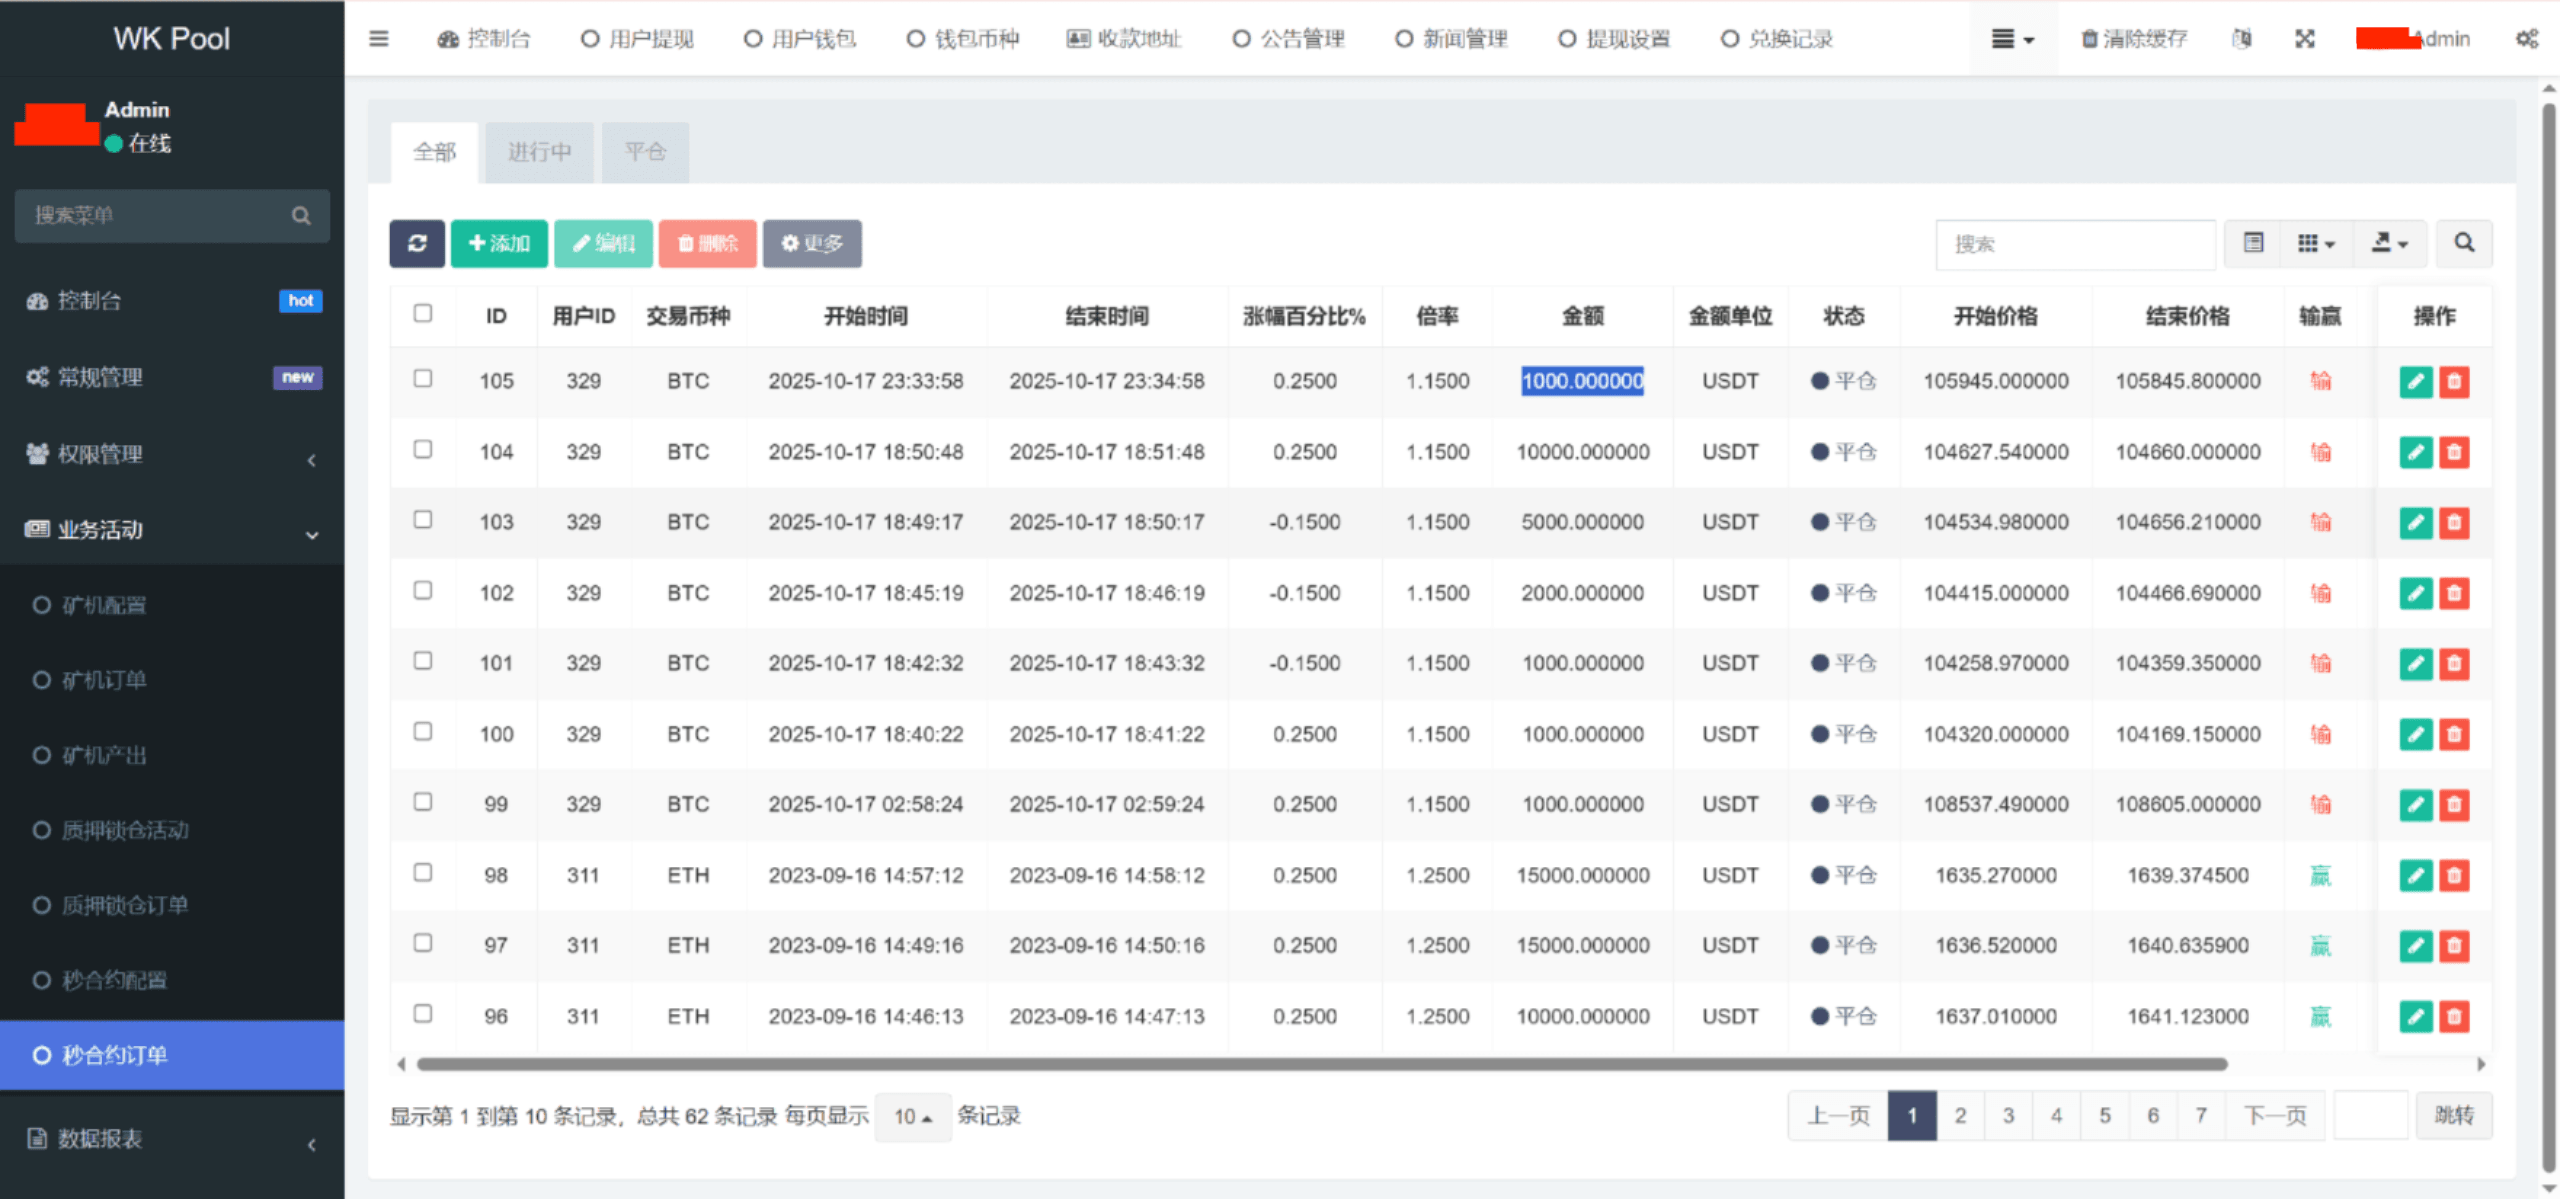Open the columns visibility dropdown
Image resolution: width=2560 pixels, height=1199 pixels.
click(x=2315, y=243)
